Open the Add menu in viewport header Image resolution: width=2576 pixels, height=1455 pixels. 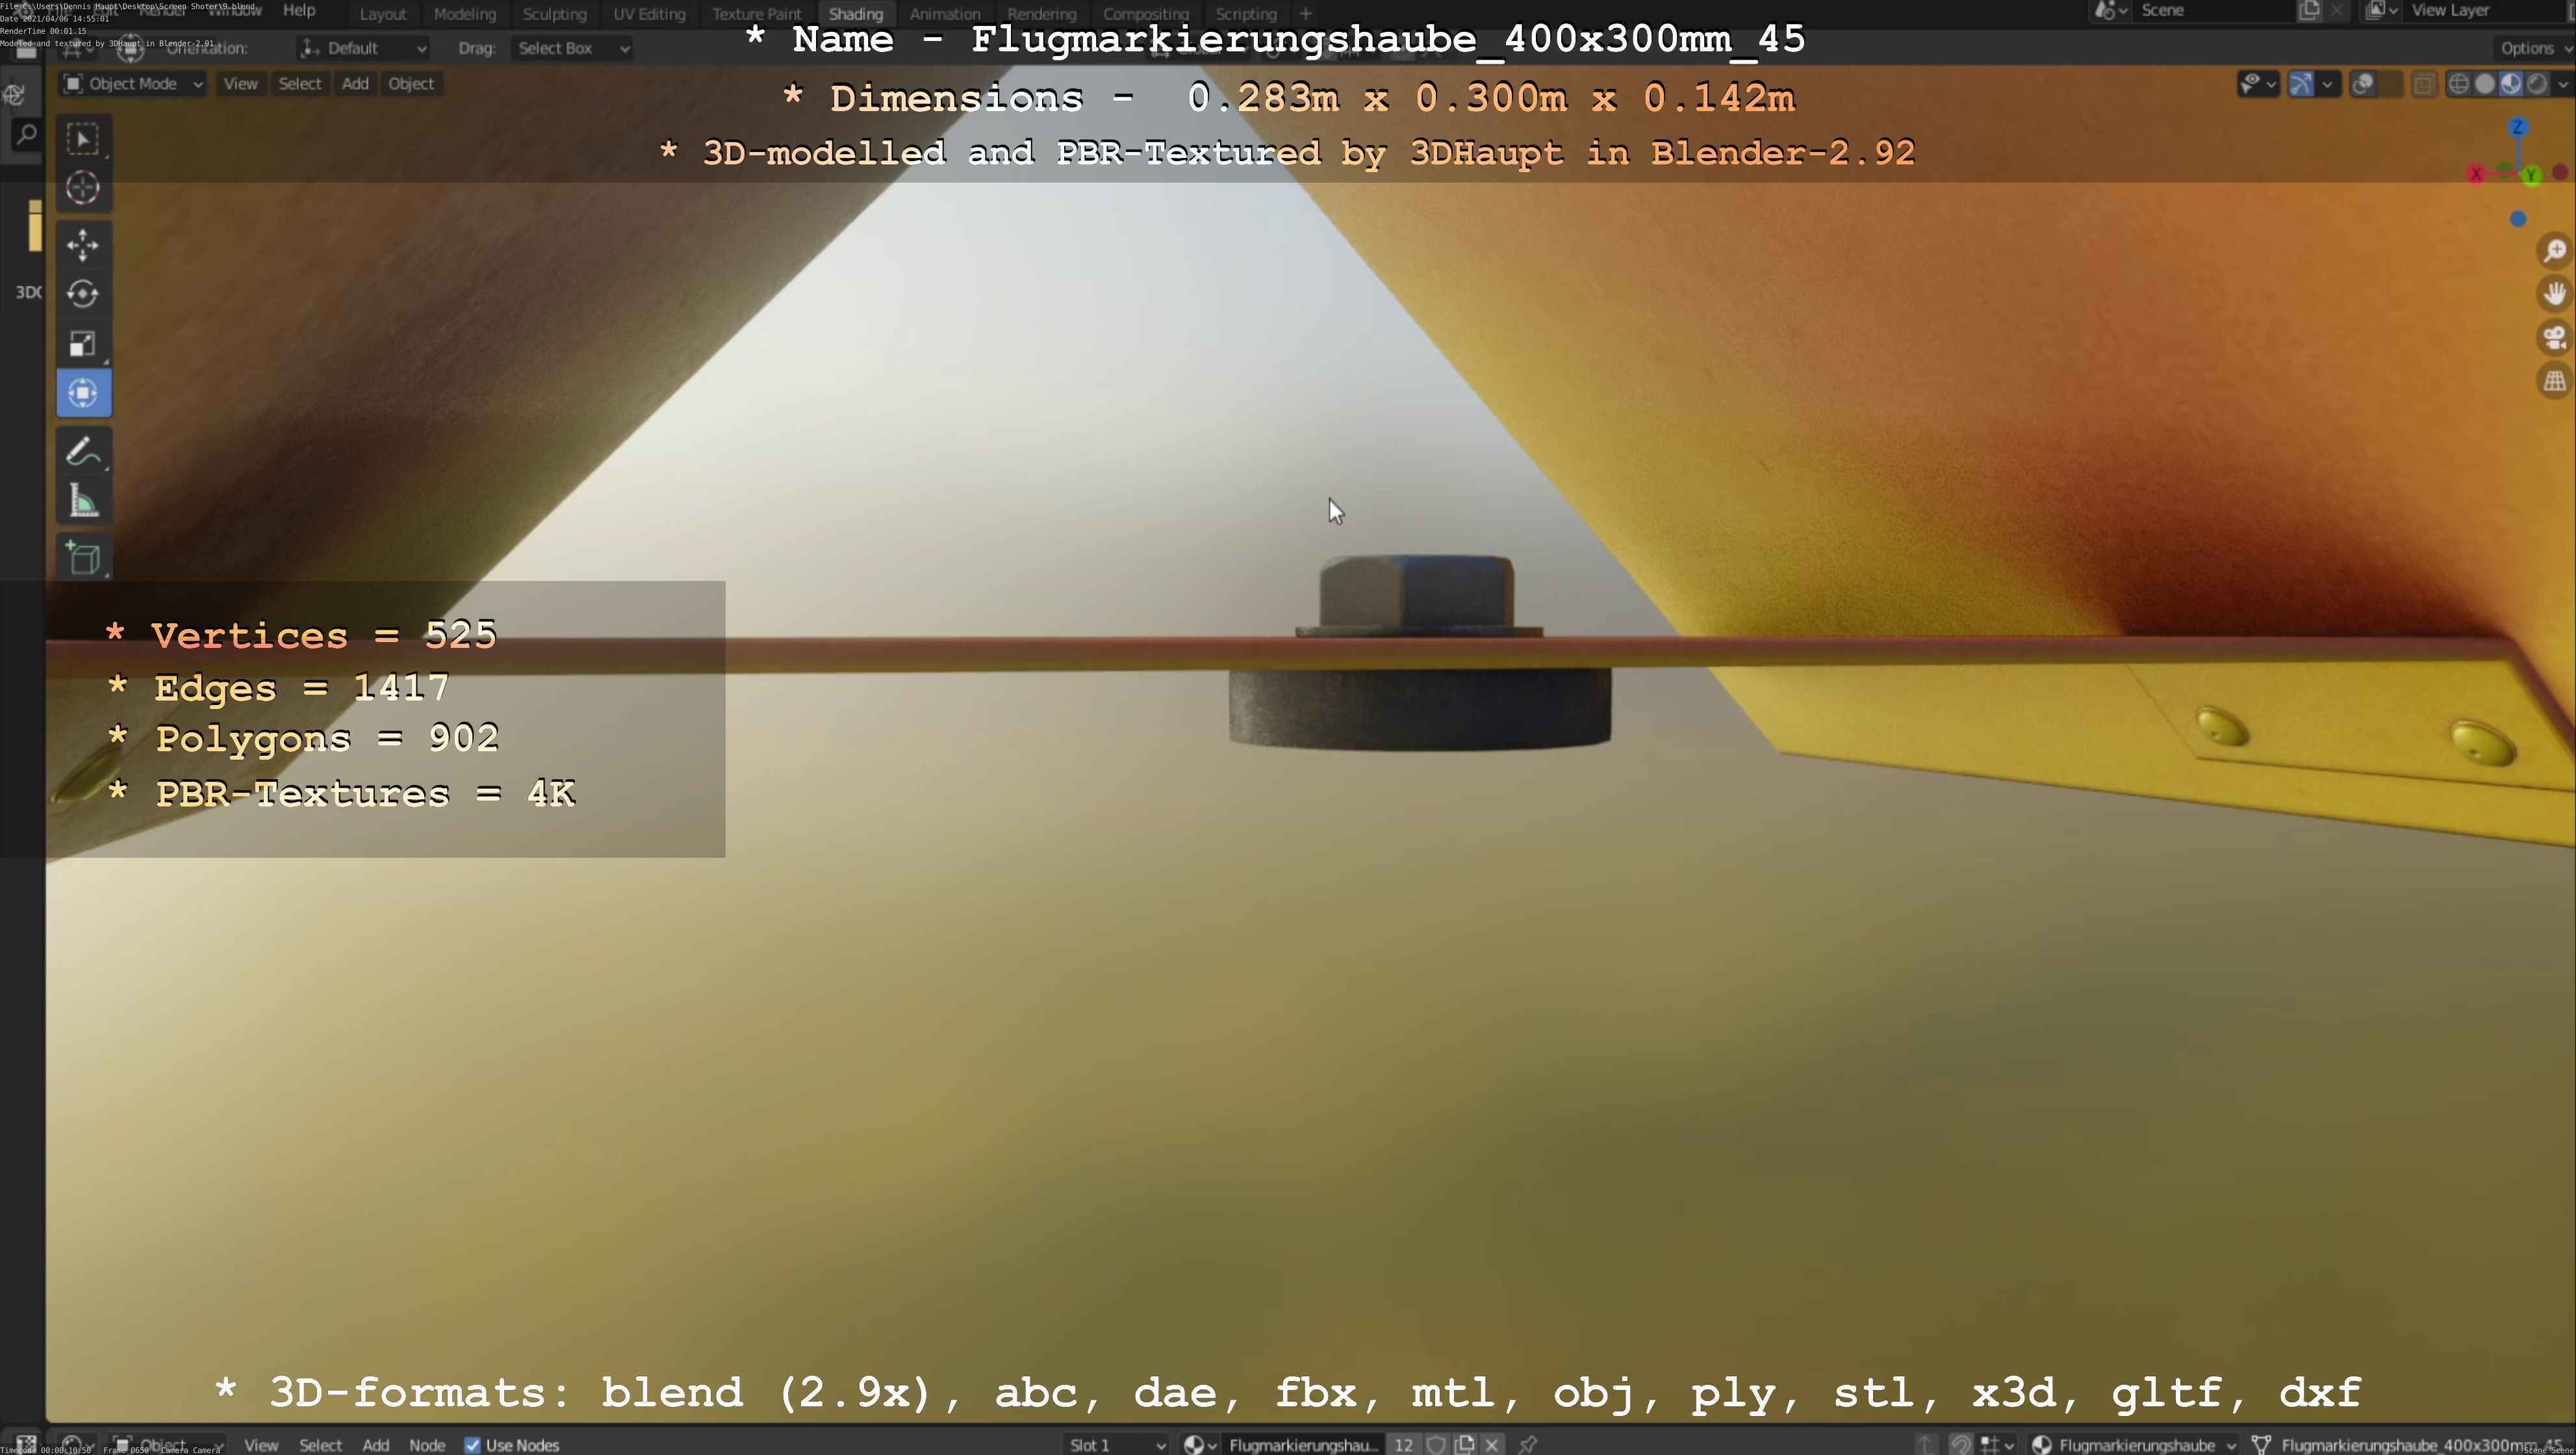(x=355, y=84)
